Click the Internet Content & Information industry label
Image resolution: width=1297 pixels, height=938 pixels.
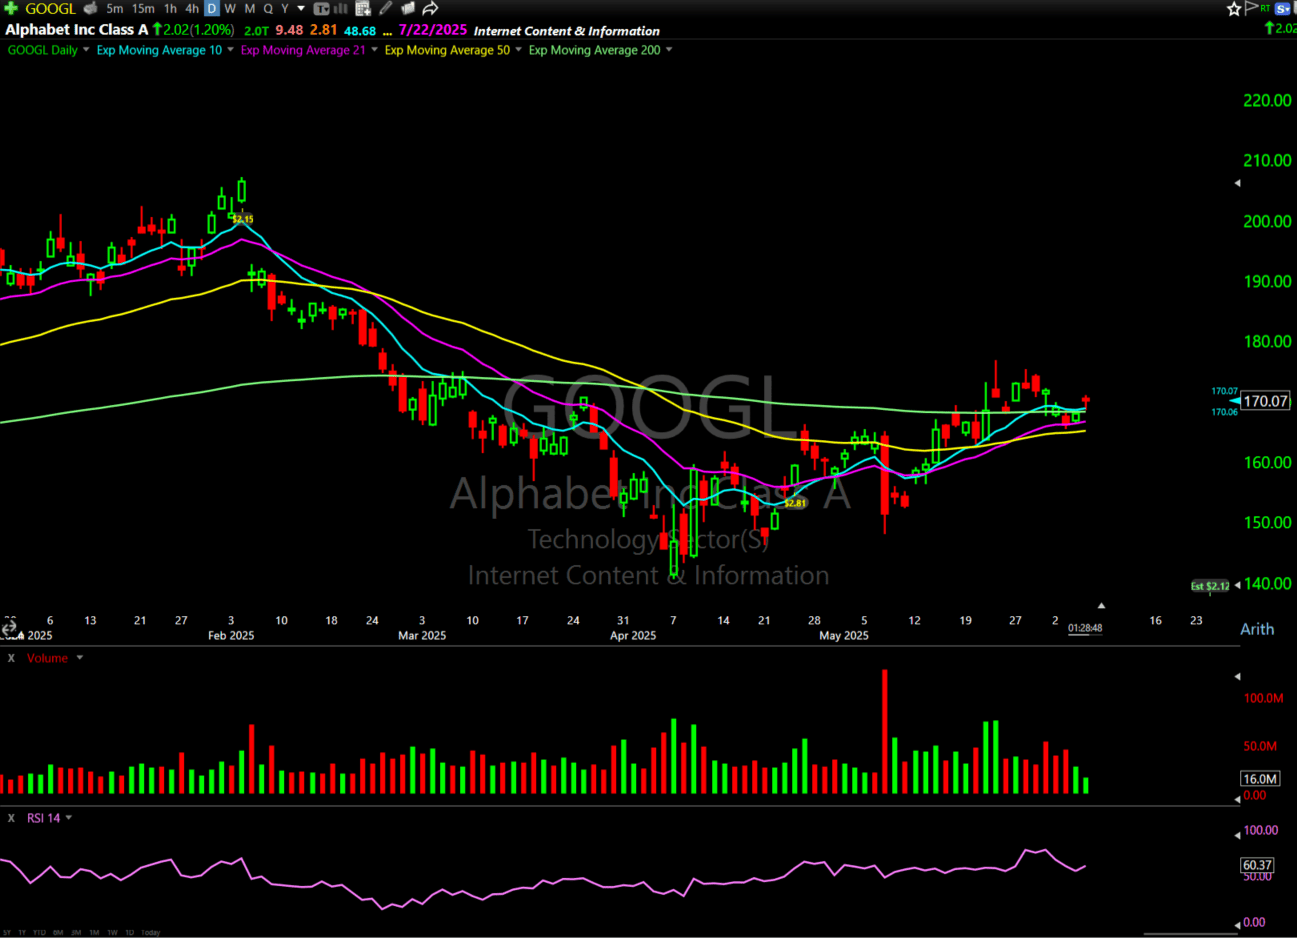[567, 31]
